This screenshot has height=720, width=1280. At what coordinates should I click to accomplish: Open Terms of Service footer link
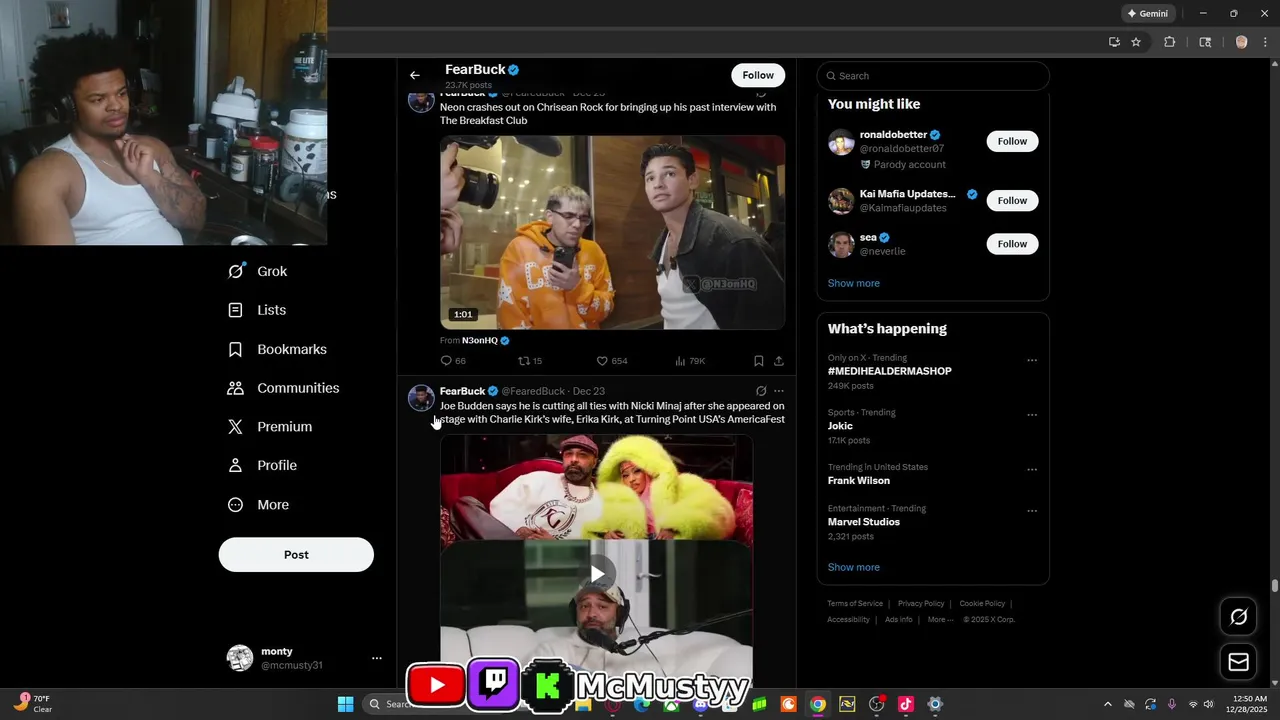coord(855,604)
